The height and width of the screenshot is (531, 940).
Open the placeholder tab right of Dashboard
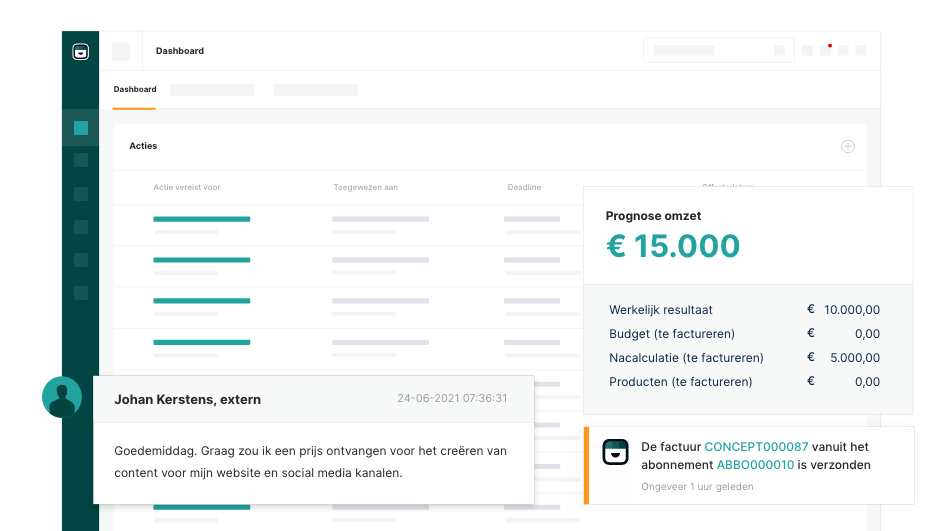coord(212,90)
